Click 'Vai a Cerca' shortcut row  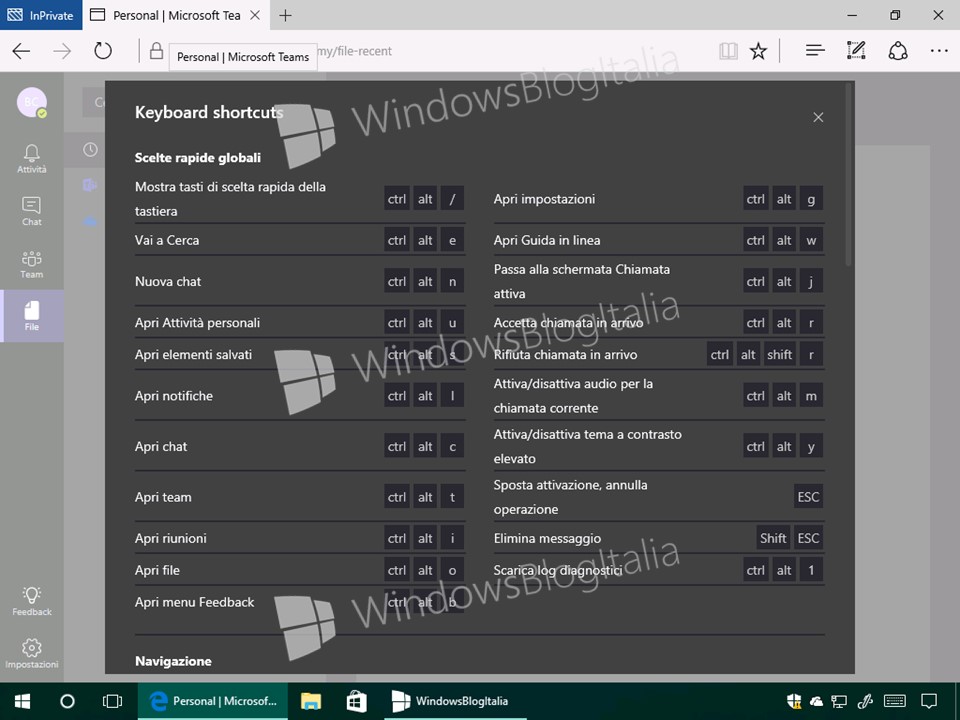click(300, 240)
